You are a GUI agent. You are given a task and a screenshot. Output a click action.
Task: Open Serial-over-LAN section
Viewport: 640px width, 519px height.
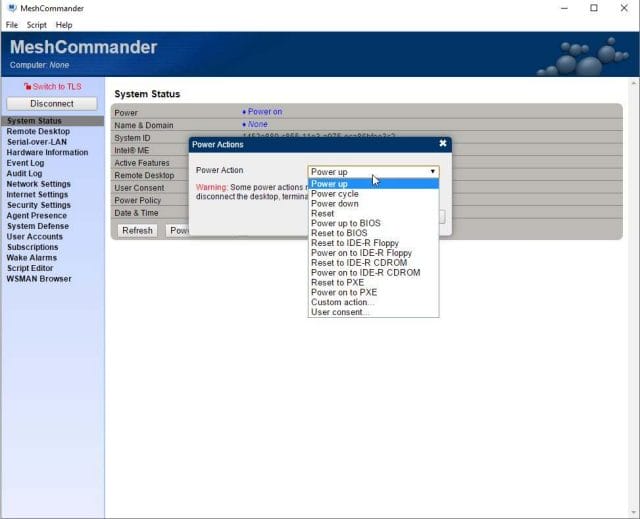pyautogui.click(x=37, y=142)
